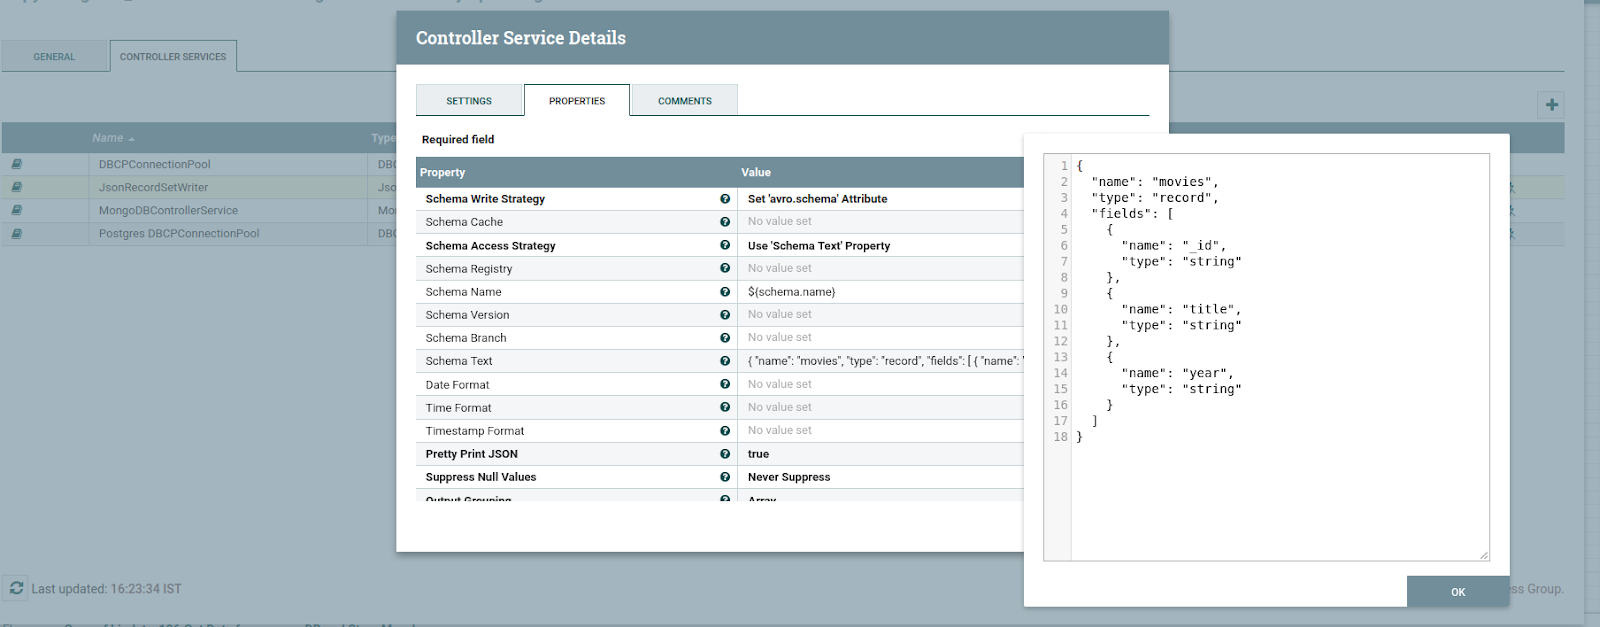
Task: Click help icon beside Schema Cache
Action: 725,222
